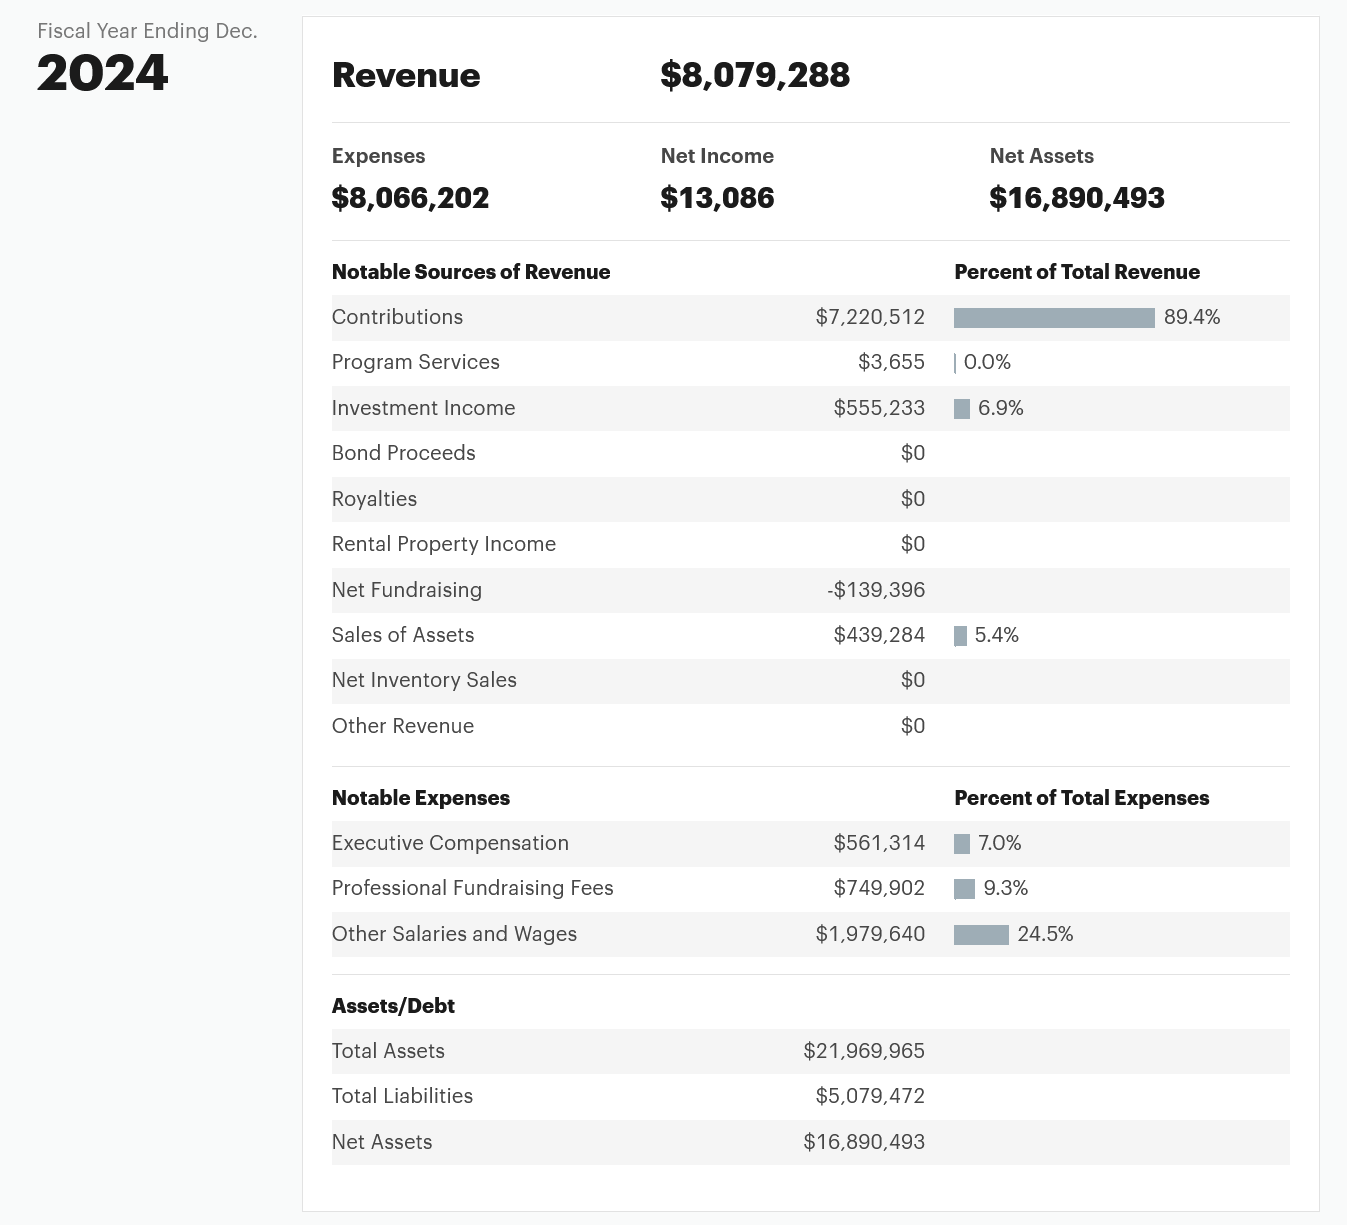Click the $0 value for Bond Proceeds
Viewport: 1347px width, 1225px height.
[913, 453]
